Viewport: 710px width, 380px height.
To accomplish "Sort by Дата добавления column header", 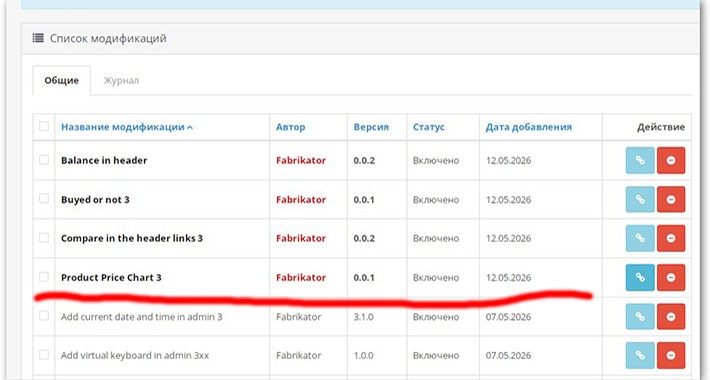I will pyautogui.click(x=529, y=127).
